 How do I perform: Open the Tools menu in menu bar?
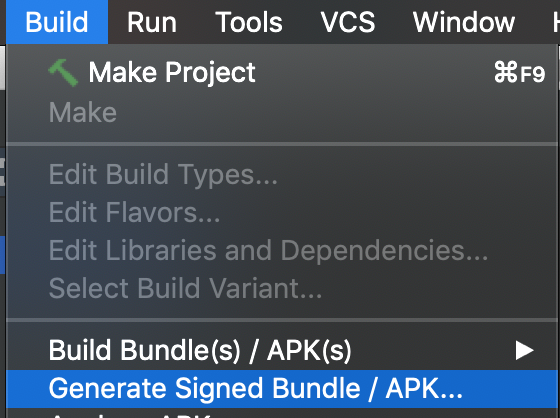click(249, 22)
